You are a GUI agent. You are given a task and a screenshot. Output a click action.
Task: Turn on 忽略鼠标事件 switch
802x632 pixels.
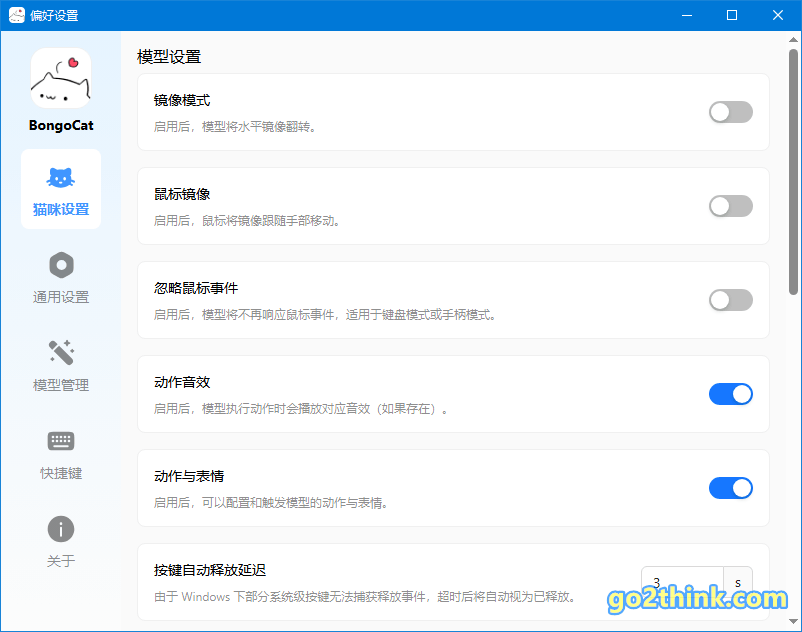730,300
